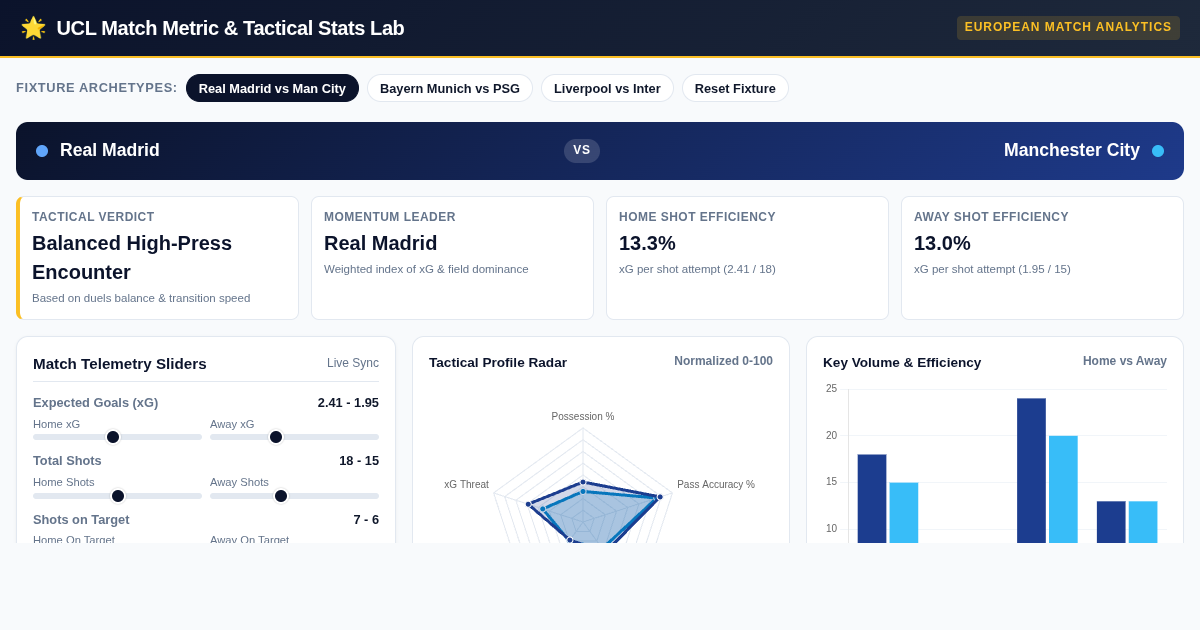Click the star logo icon in header
The width and height of the screenshot is (1200, 630).
click(33, 28)
